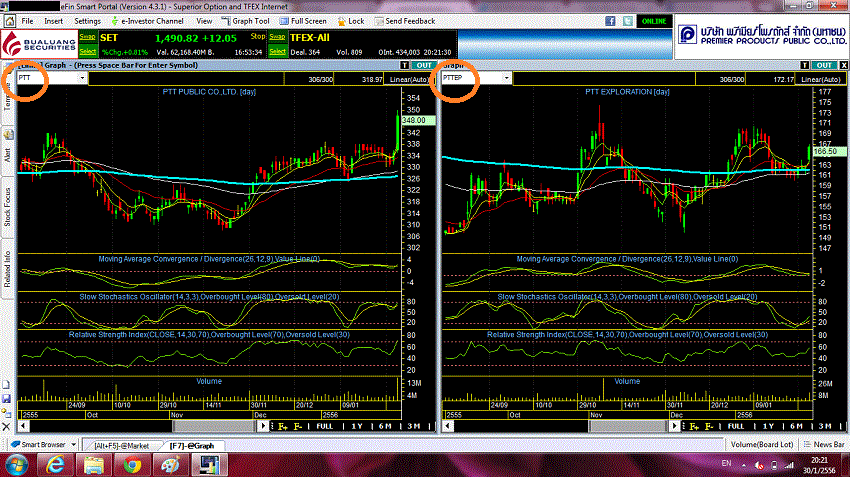The width and height of the screenshot is (850, 477).
Task: Expand the PTT symbol dropdown arrow
Action: [x=82, y=78]
